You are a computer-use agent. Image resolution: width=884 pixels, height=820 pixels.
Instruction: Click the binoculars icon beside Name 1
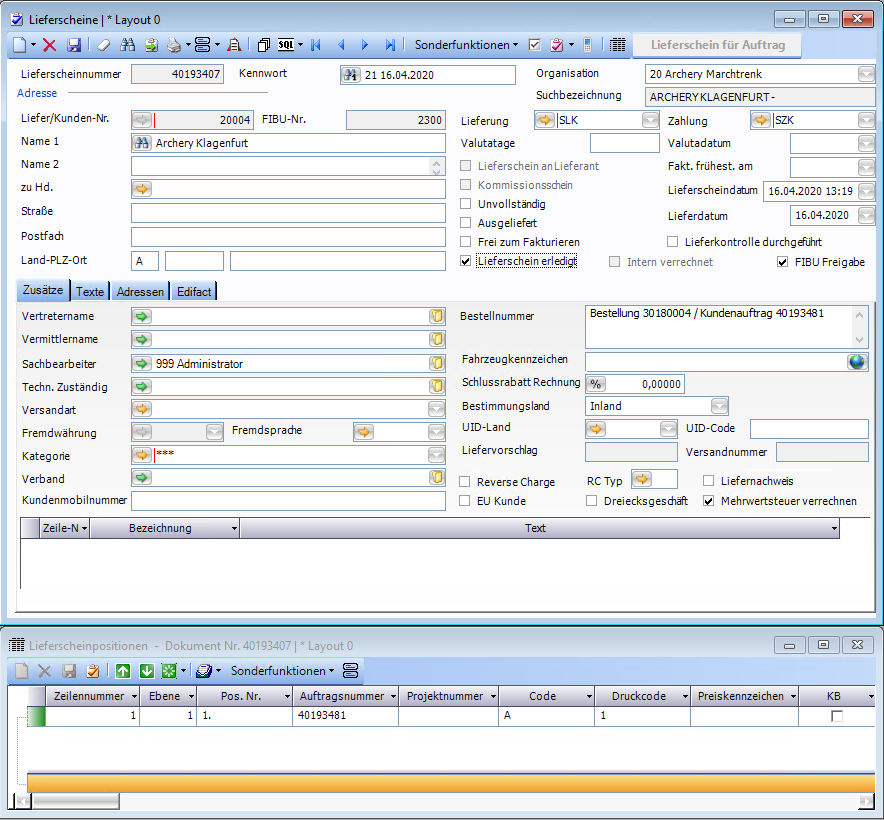(x=142, y=143)
